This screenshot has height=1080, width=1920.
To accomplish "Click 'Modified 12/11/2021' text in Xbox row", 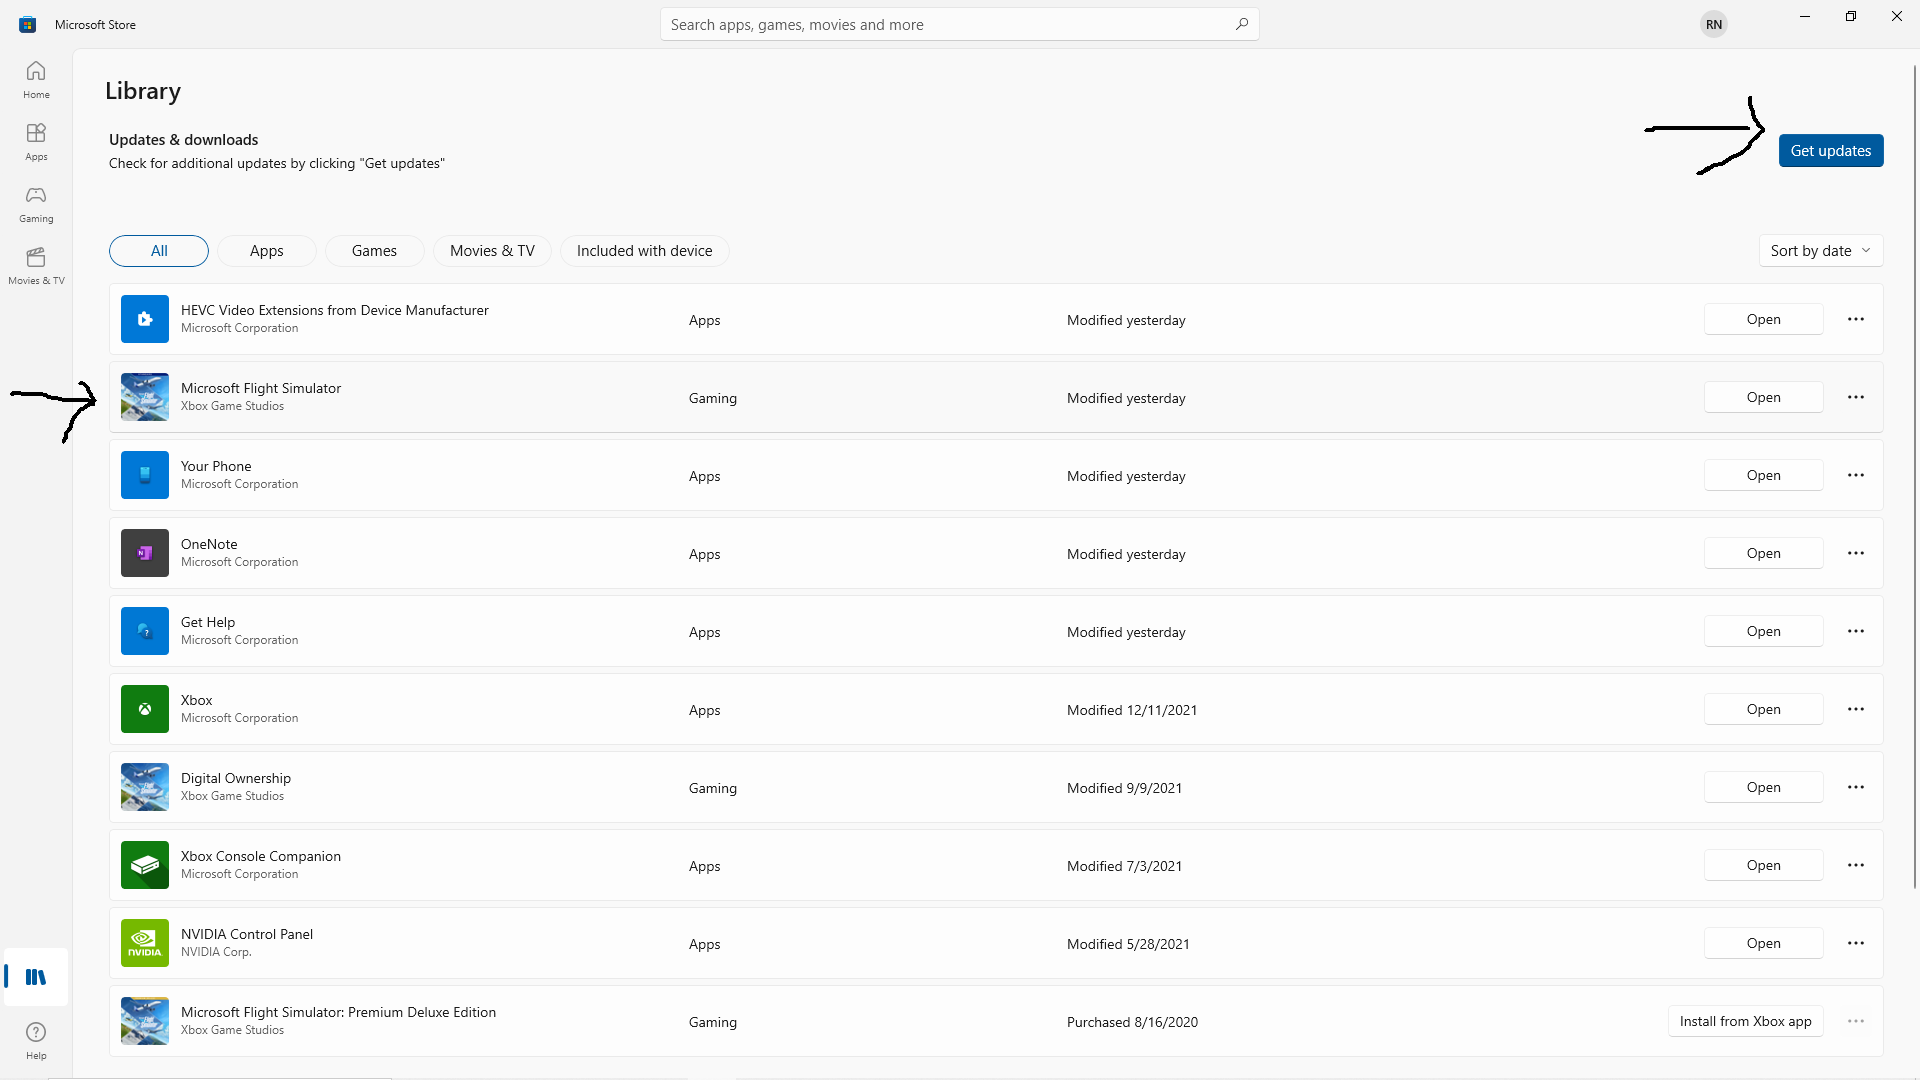I will (1132, 710).
